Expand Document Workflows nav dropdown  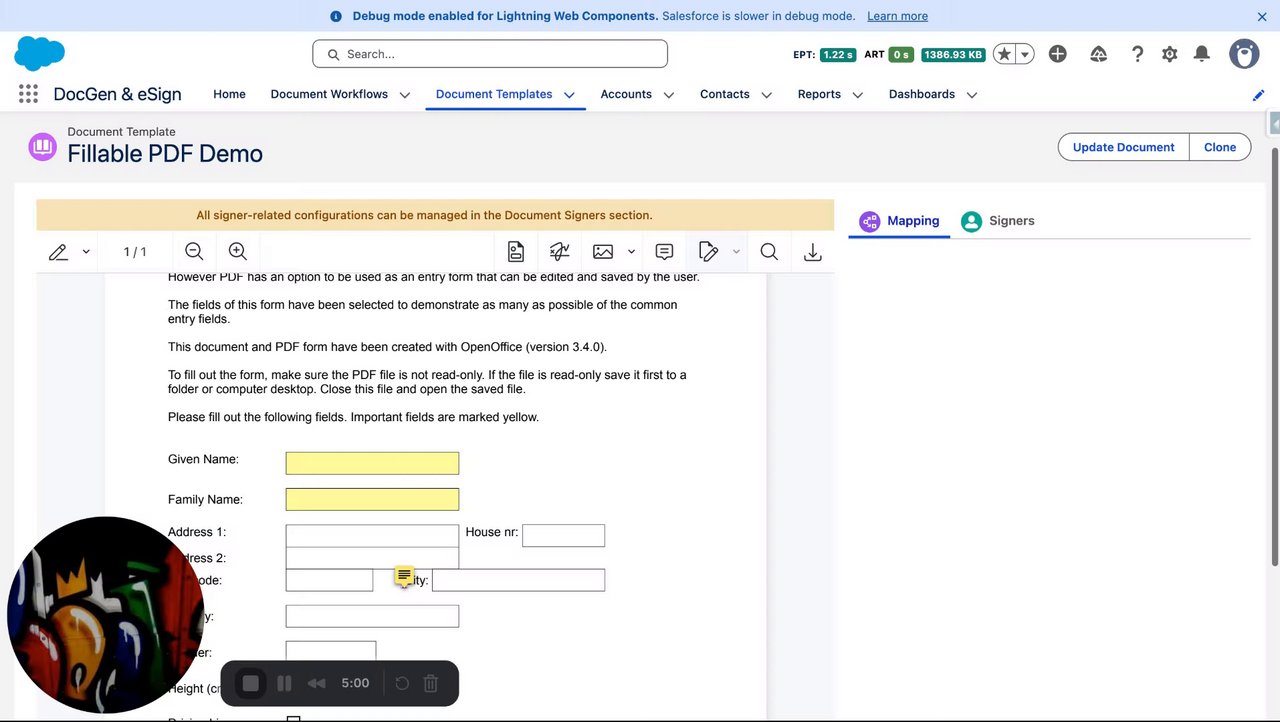[x=405, y=95]
